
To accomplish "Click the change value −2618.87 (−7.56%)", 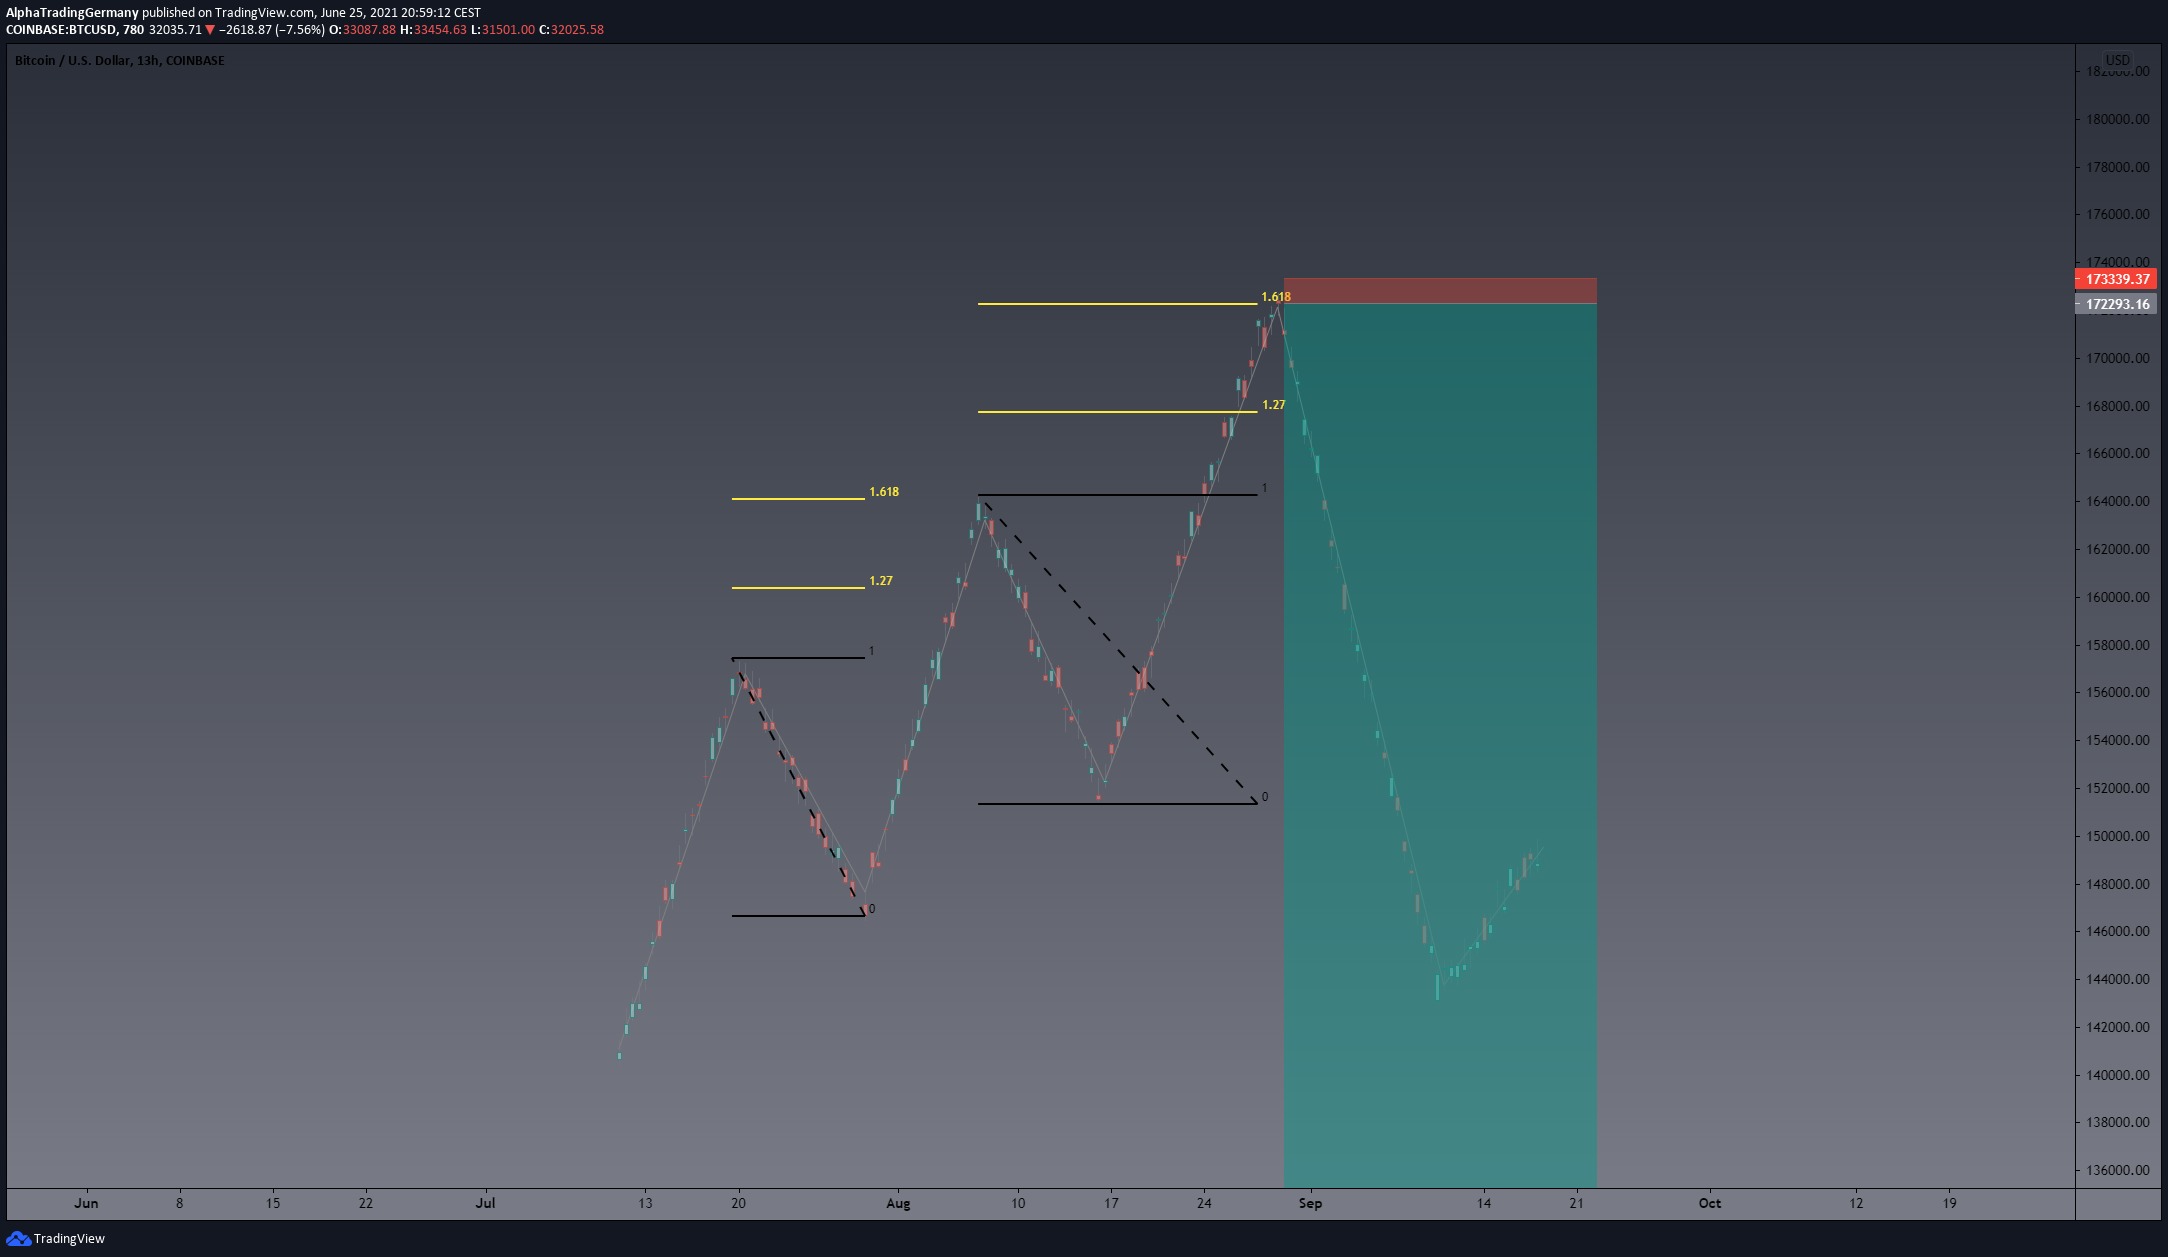I will [272, 30].
